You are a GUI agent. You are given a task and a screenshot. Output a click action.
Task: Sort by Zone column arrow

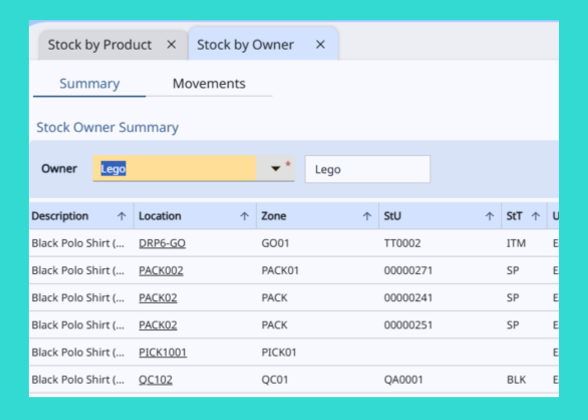367,216
